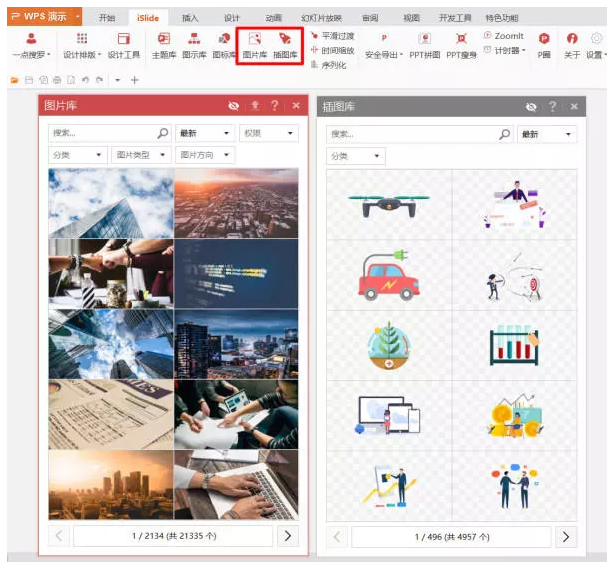This screenshot has height=566, width=614.
Task: Open the P圈 community icon
Action: click(544, 45)
